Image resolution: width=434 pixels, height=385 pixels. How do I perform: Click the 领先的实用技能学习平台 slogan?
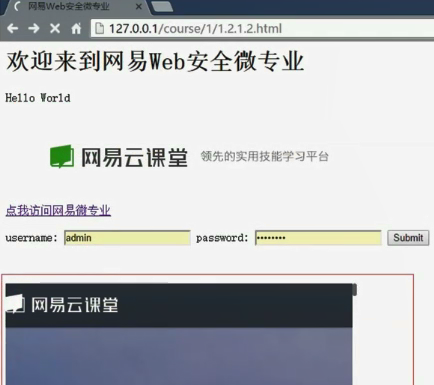coord(264,156)
